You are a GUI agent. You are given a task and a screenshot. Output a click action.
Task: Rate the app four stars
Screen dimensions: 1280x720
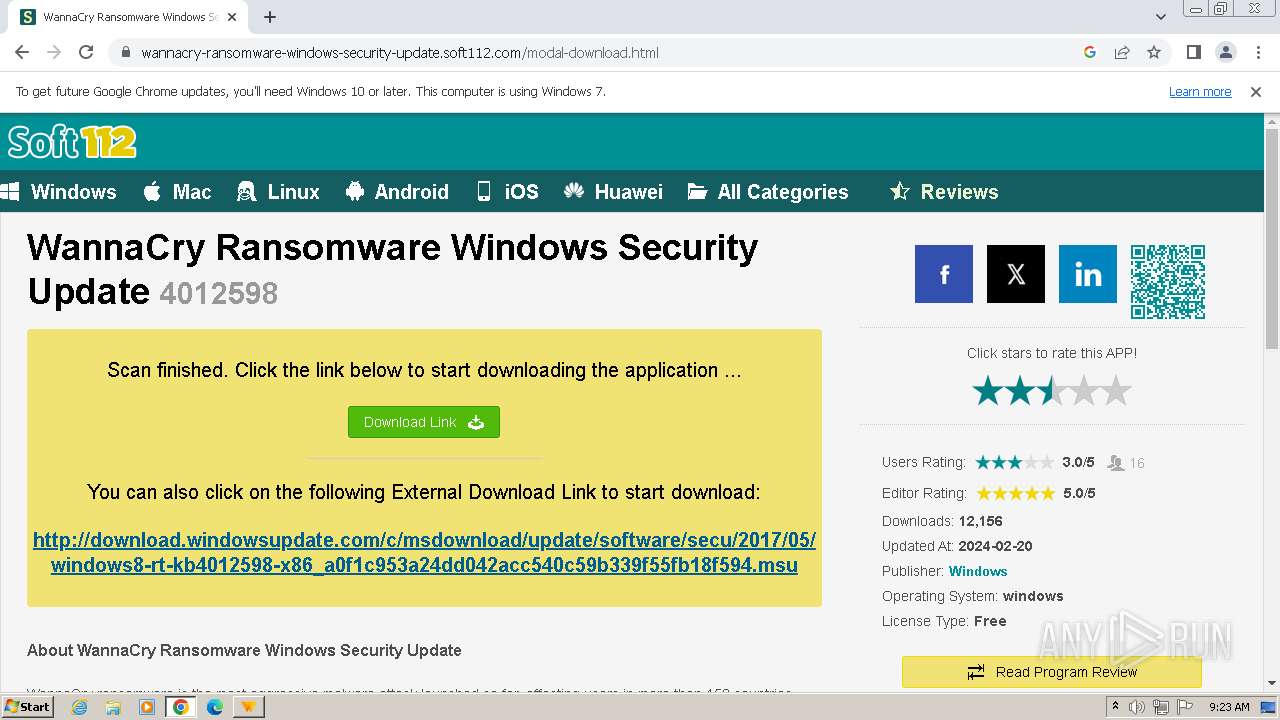click(x=1084, y=391)
